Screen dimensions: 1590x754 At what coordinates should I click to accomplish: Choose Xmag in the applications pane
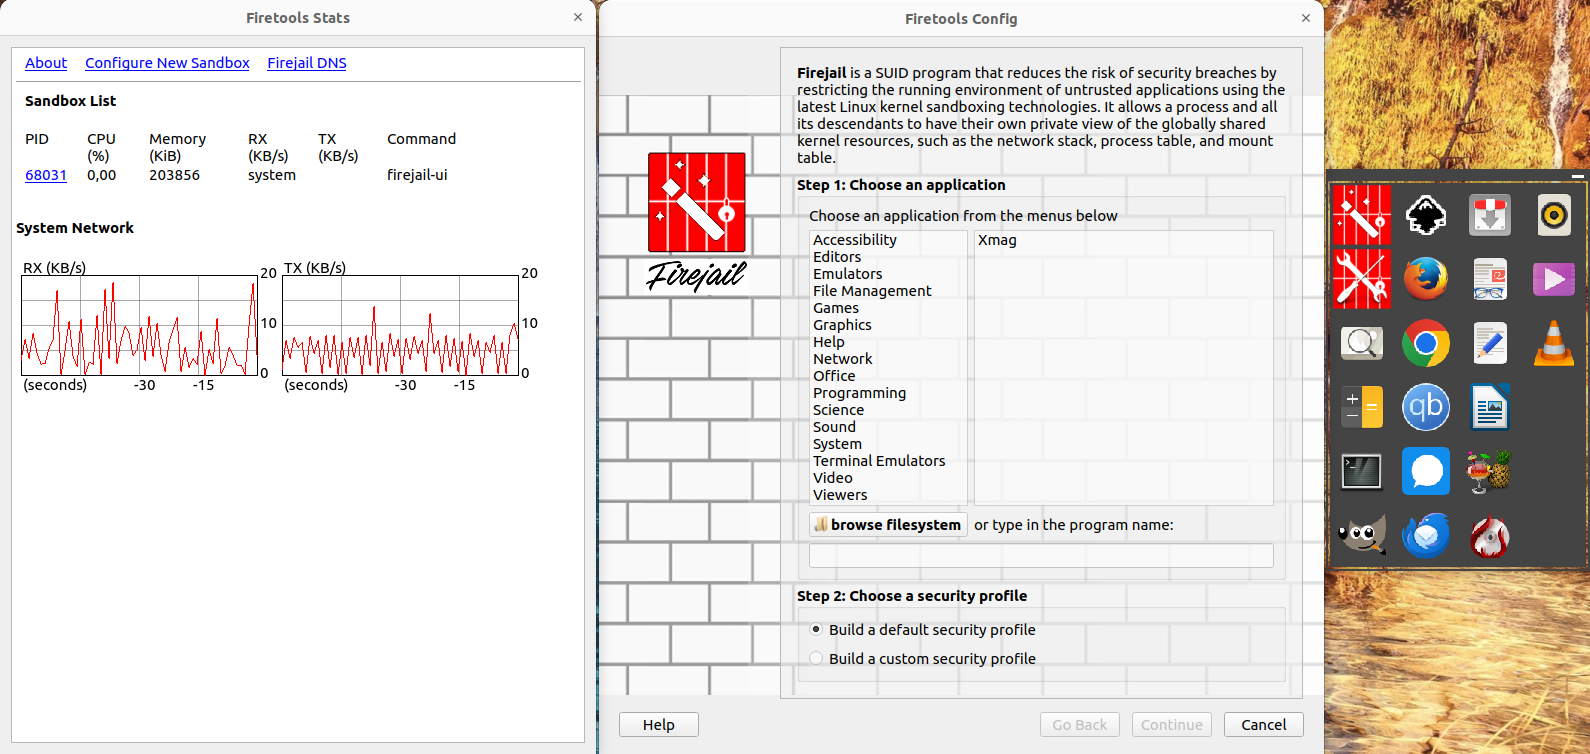pos(997,240)
